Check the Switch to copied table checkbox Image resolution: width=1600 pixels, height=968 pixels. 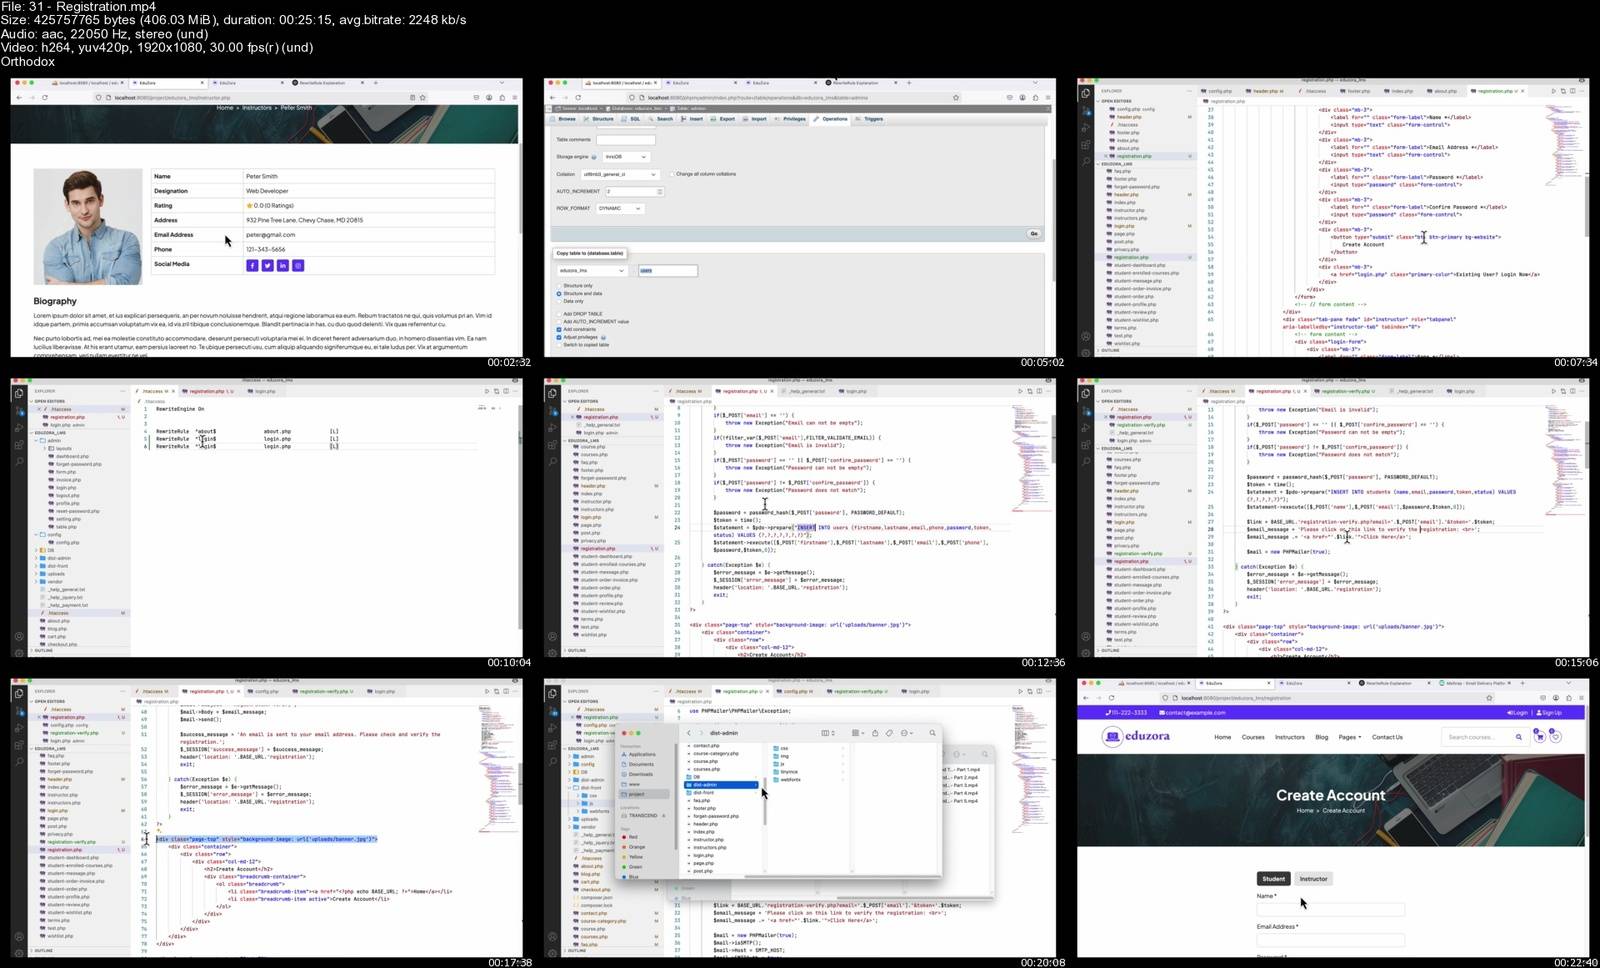pyautogui.click(x=559, y=345)
